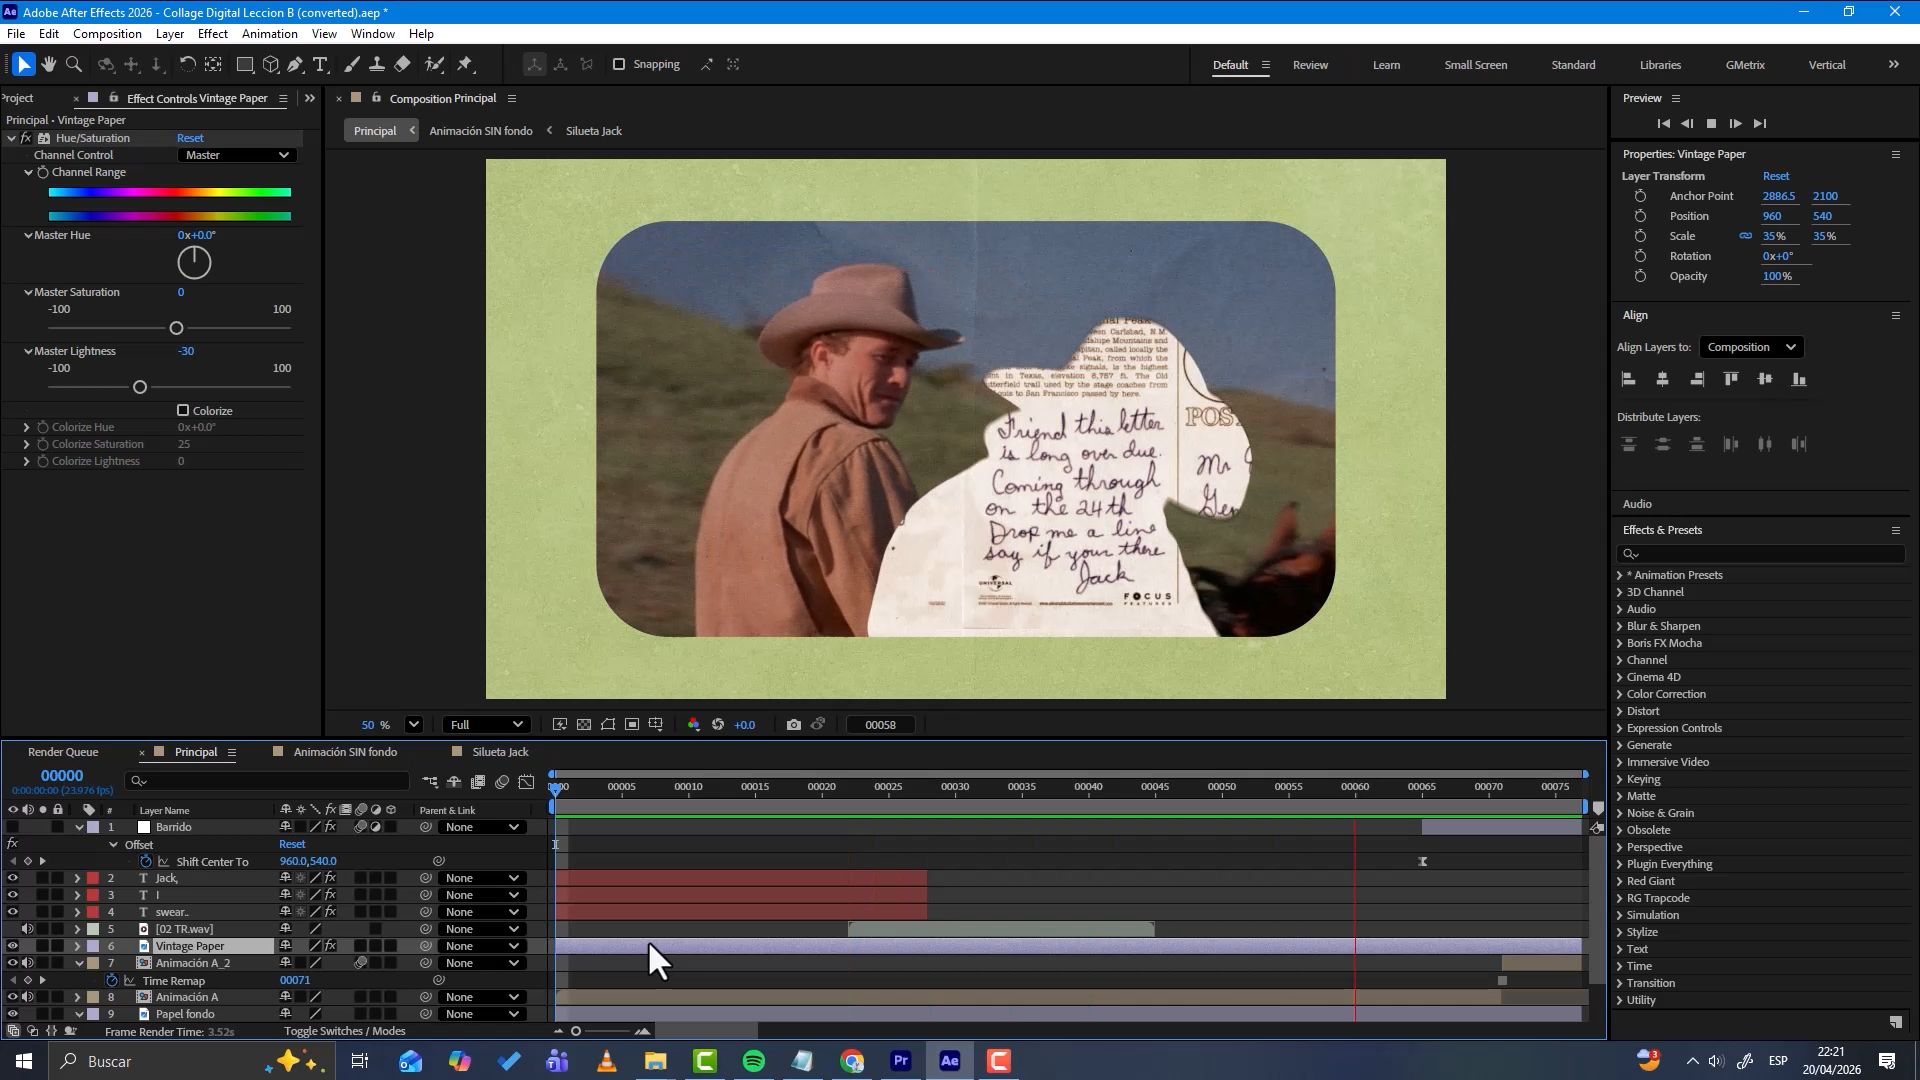Image resolution: width=1920 pixels, height=1080 pixels.
Task: Click Toggle Switches / Modes button
Action: coord(345,1031)
